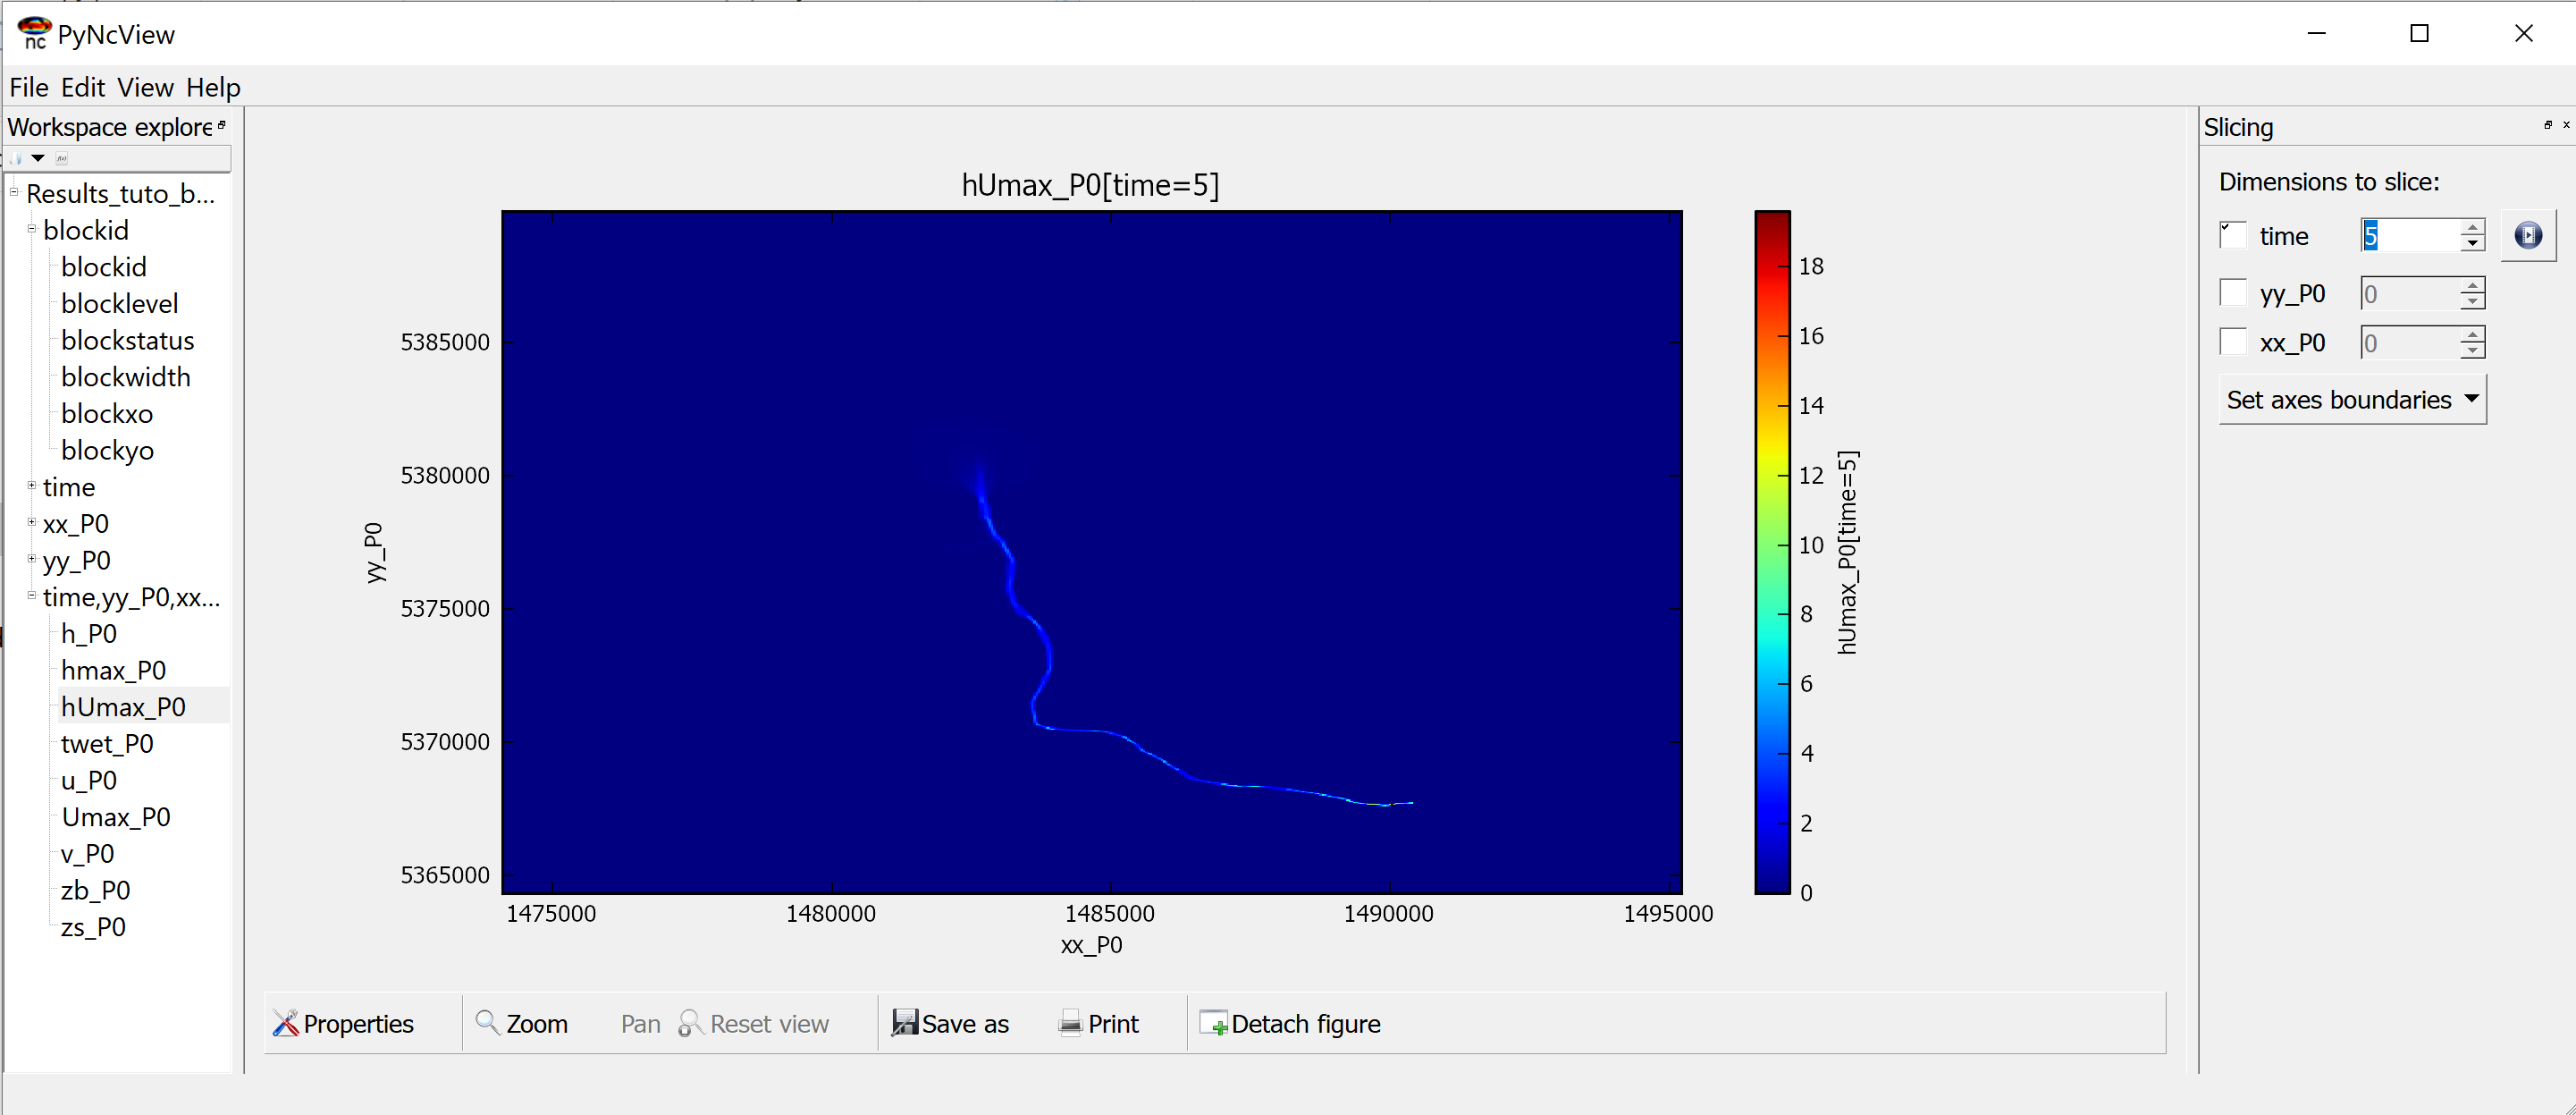Click the f(x) expression icon
Viewport: 2576px width, 1115px height.
[61, 158]
